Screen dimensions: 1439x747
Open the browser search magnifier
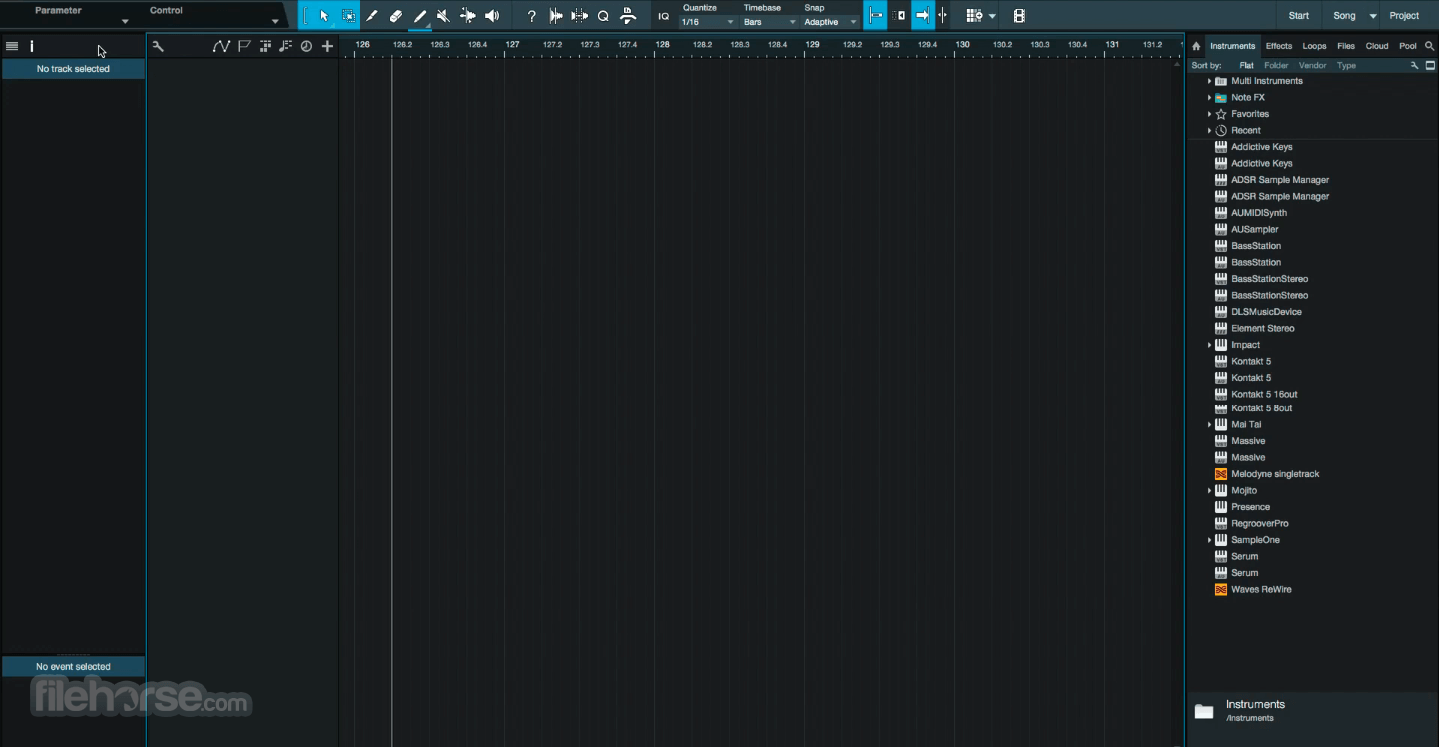pyautogui.click(x=1430, y=46)
